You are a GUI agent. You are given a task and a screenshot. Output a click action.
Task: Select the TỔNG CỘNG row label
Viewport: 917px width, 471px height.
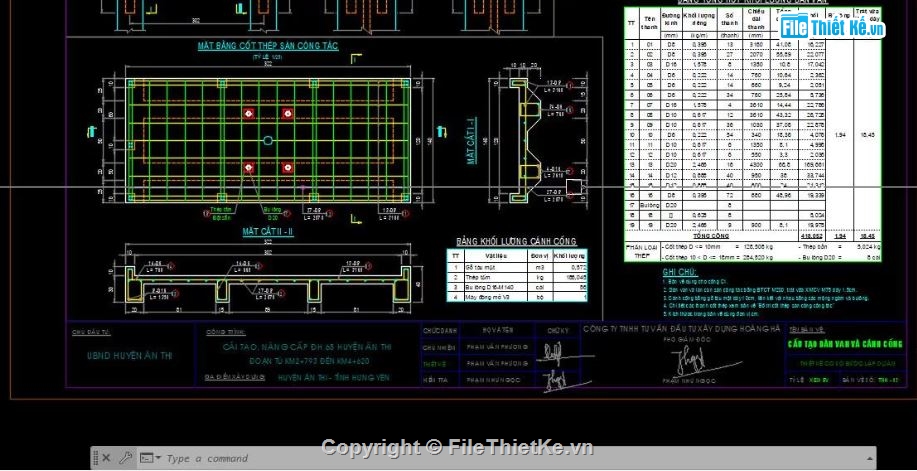pyautogui.click(x=711, y=236)
